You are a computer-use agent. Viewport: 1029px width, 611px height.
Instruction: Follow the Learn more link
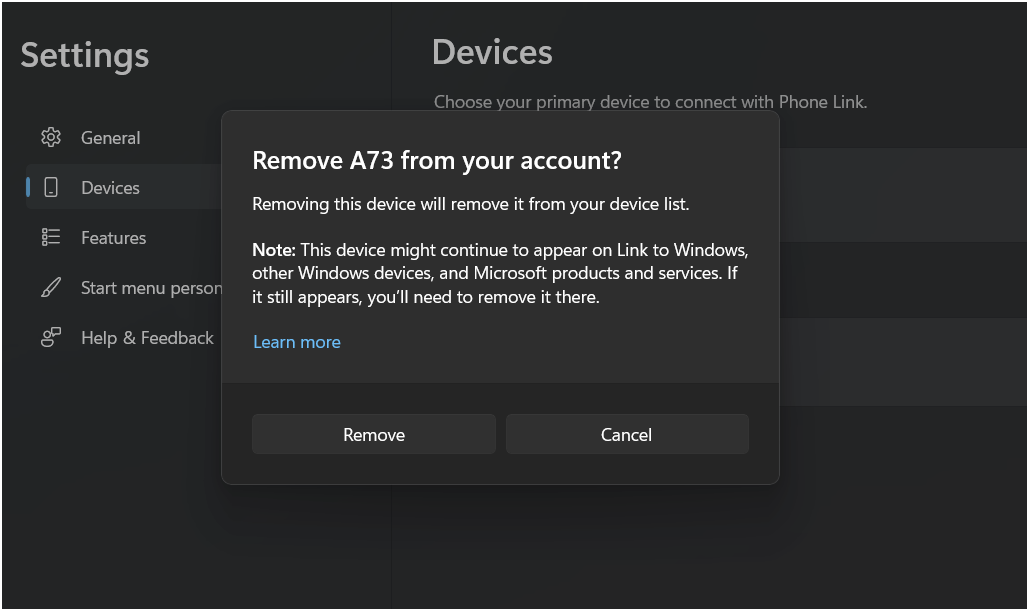pyautogui.click(x=297, y=342)
